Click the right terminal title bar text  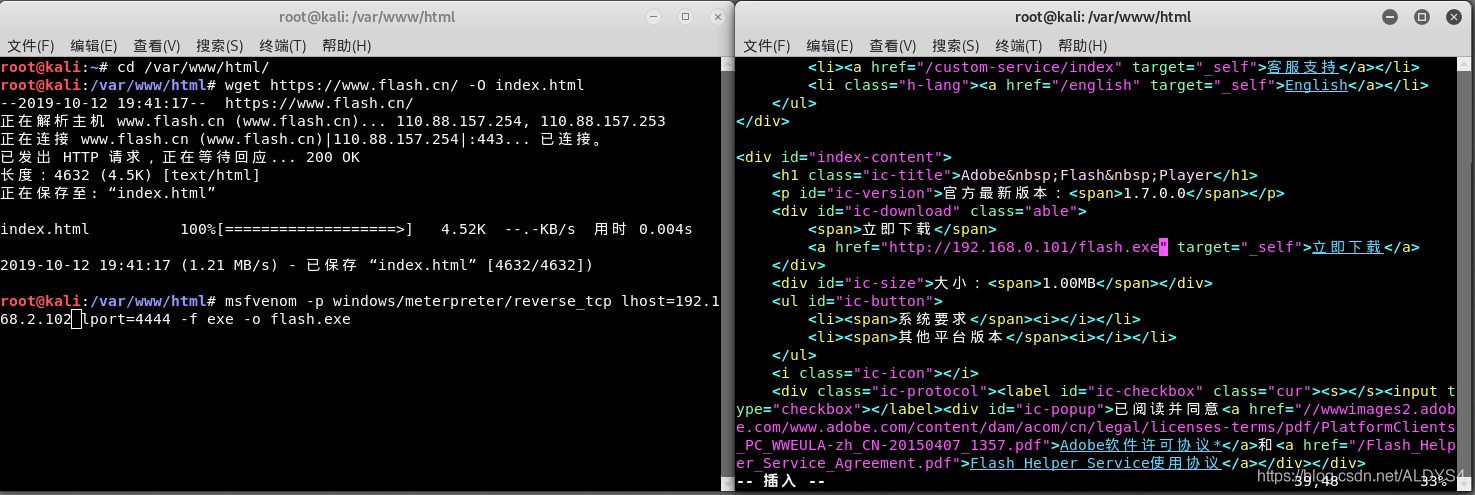tap(1103, 17)
